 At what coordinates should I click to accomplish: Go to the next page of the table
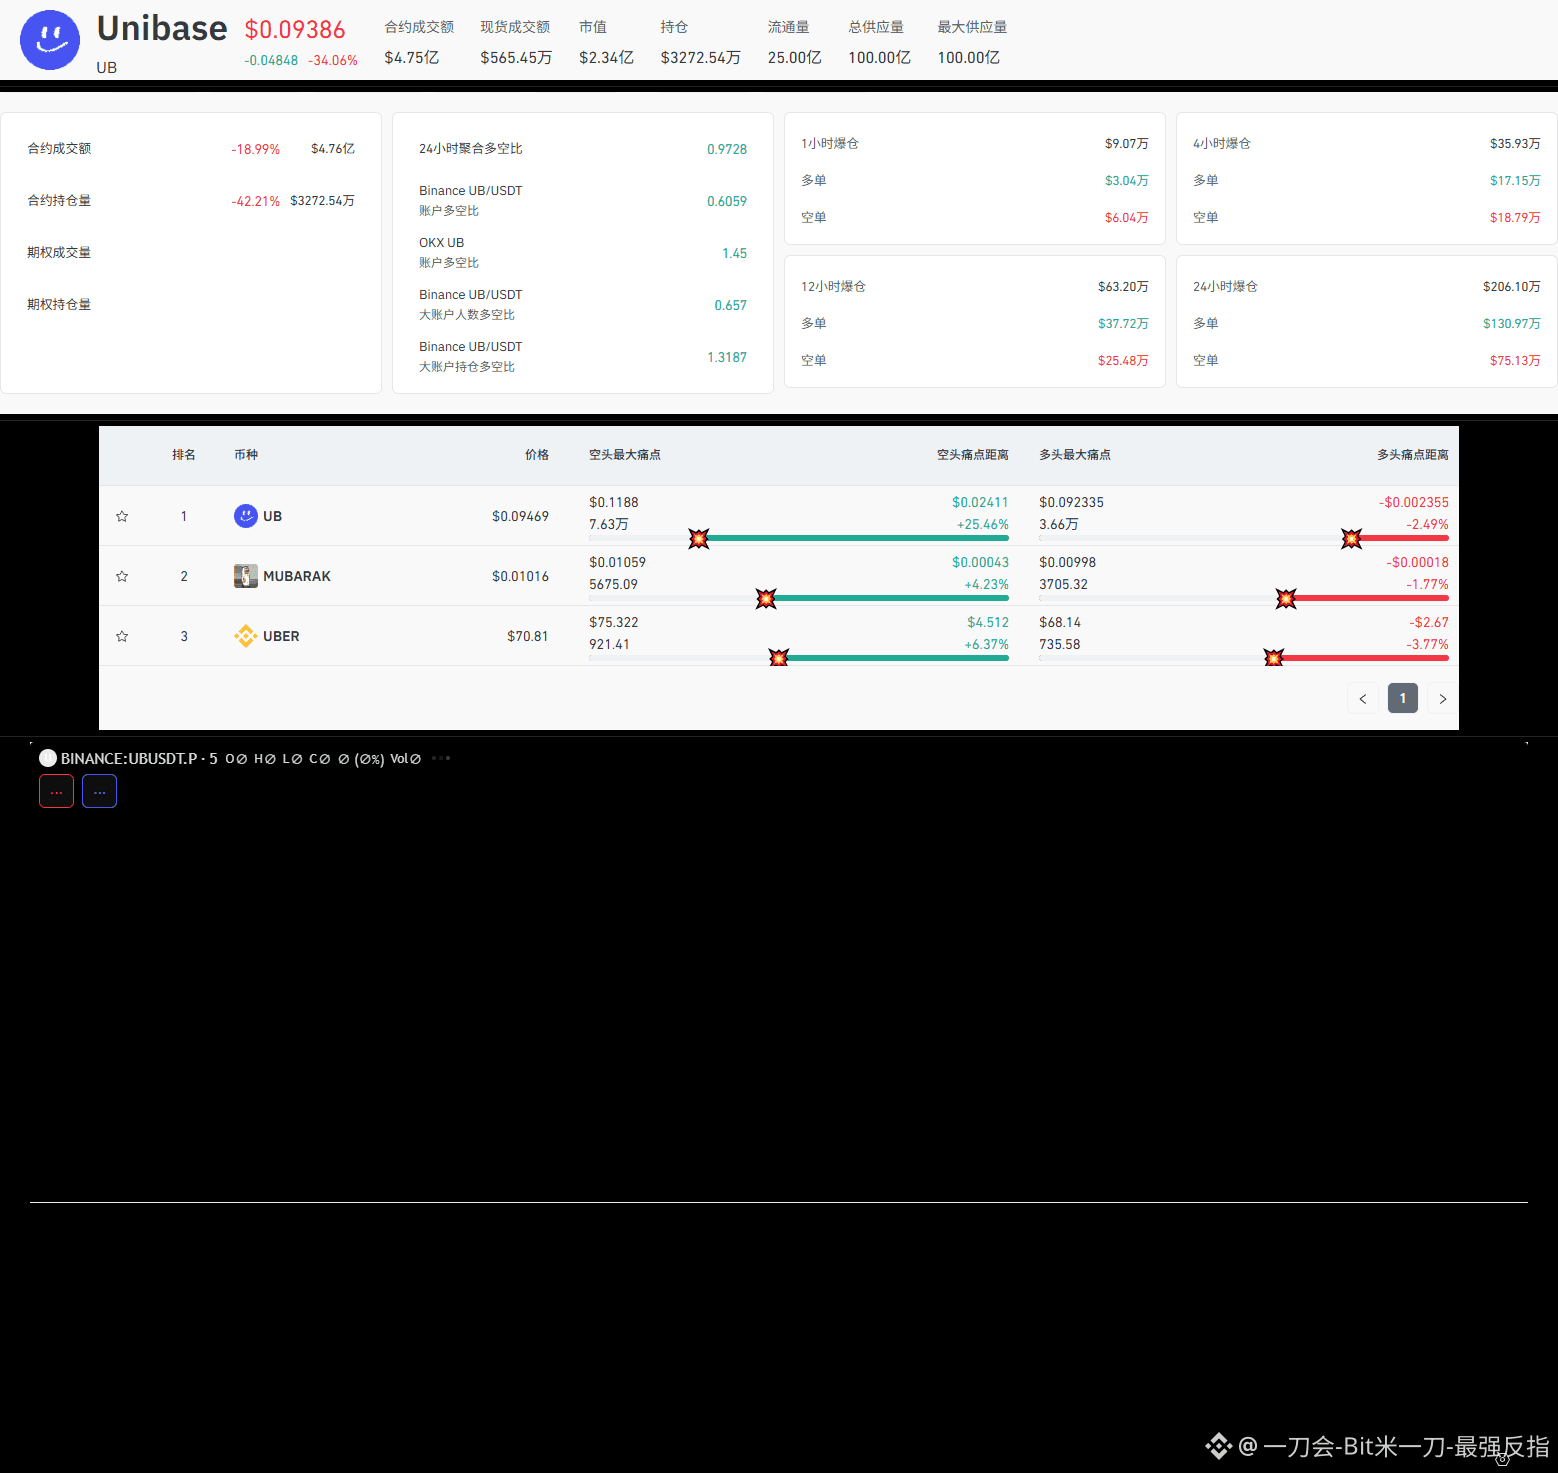(x=1443, y=698)
